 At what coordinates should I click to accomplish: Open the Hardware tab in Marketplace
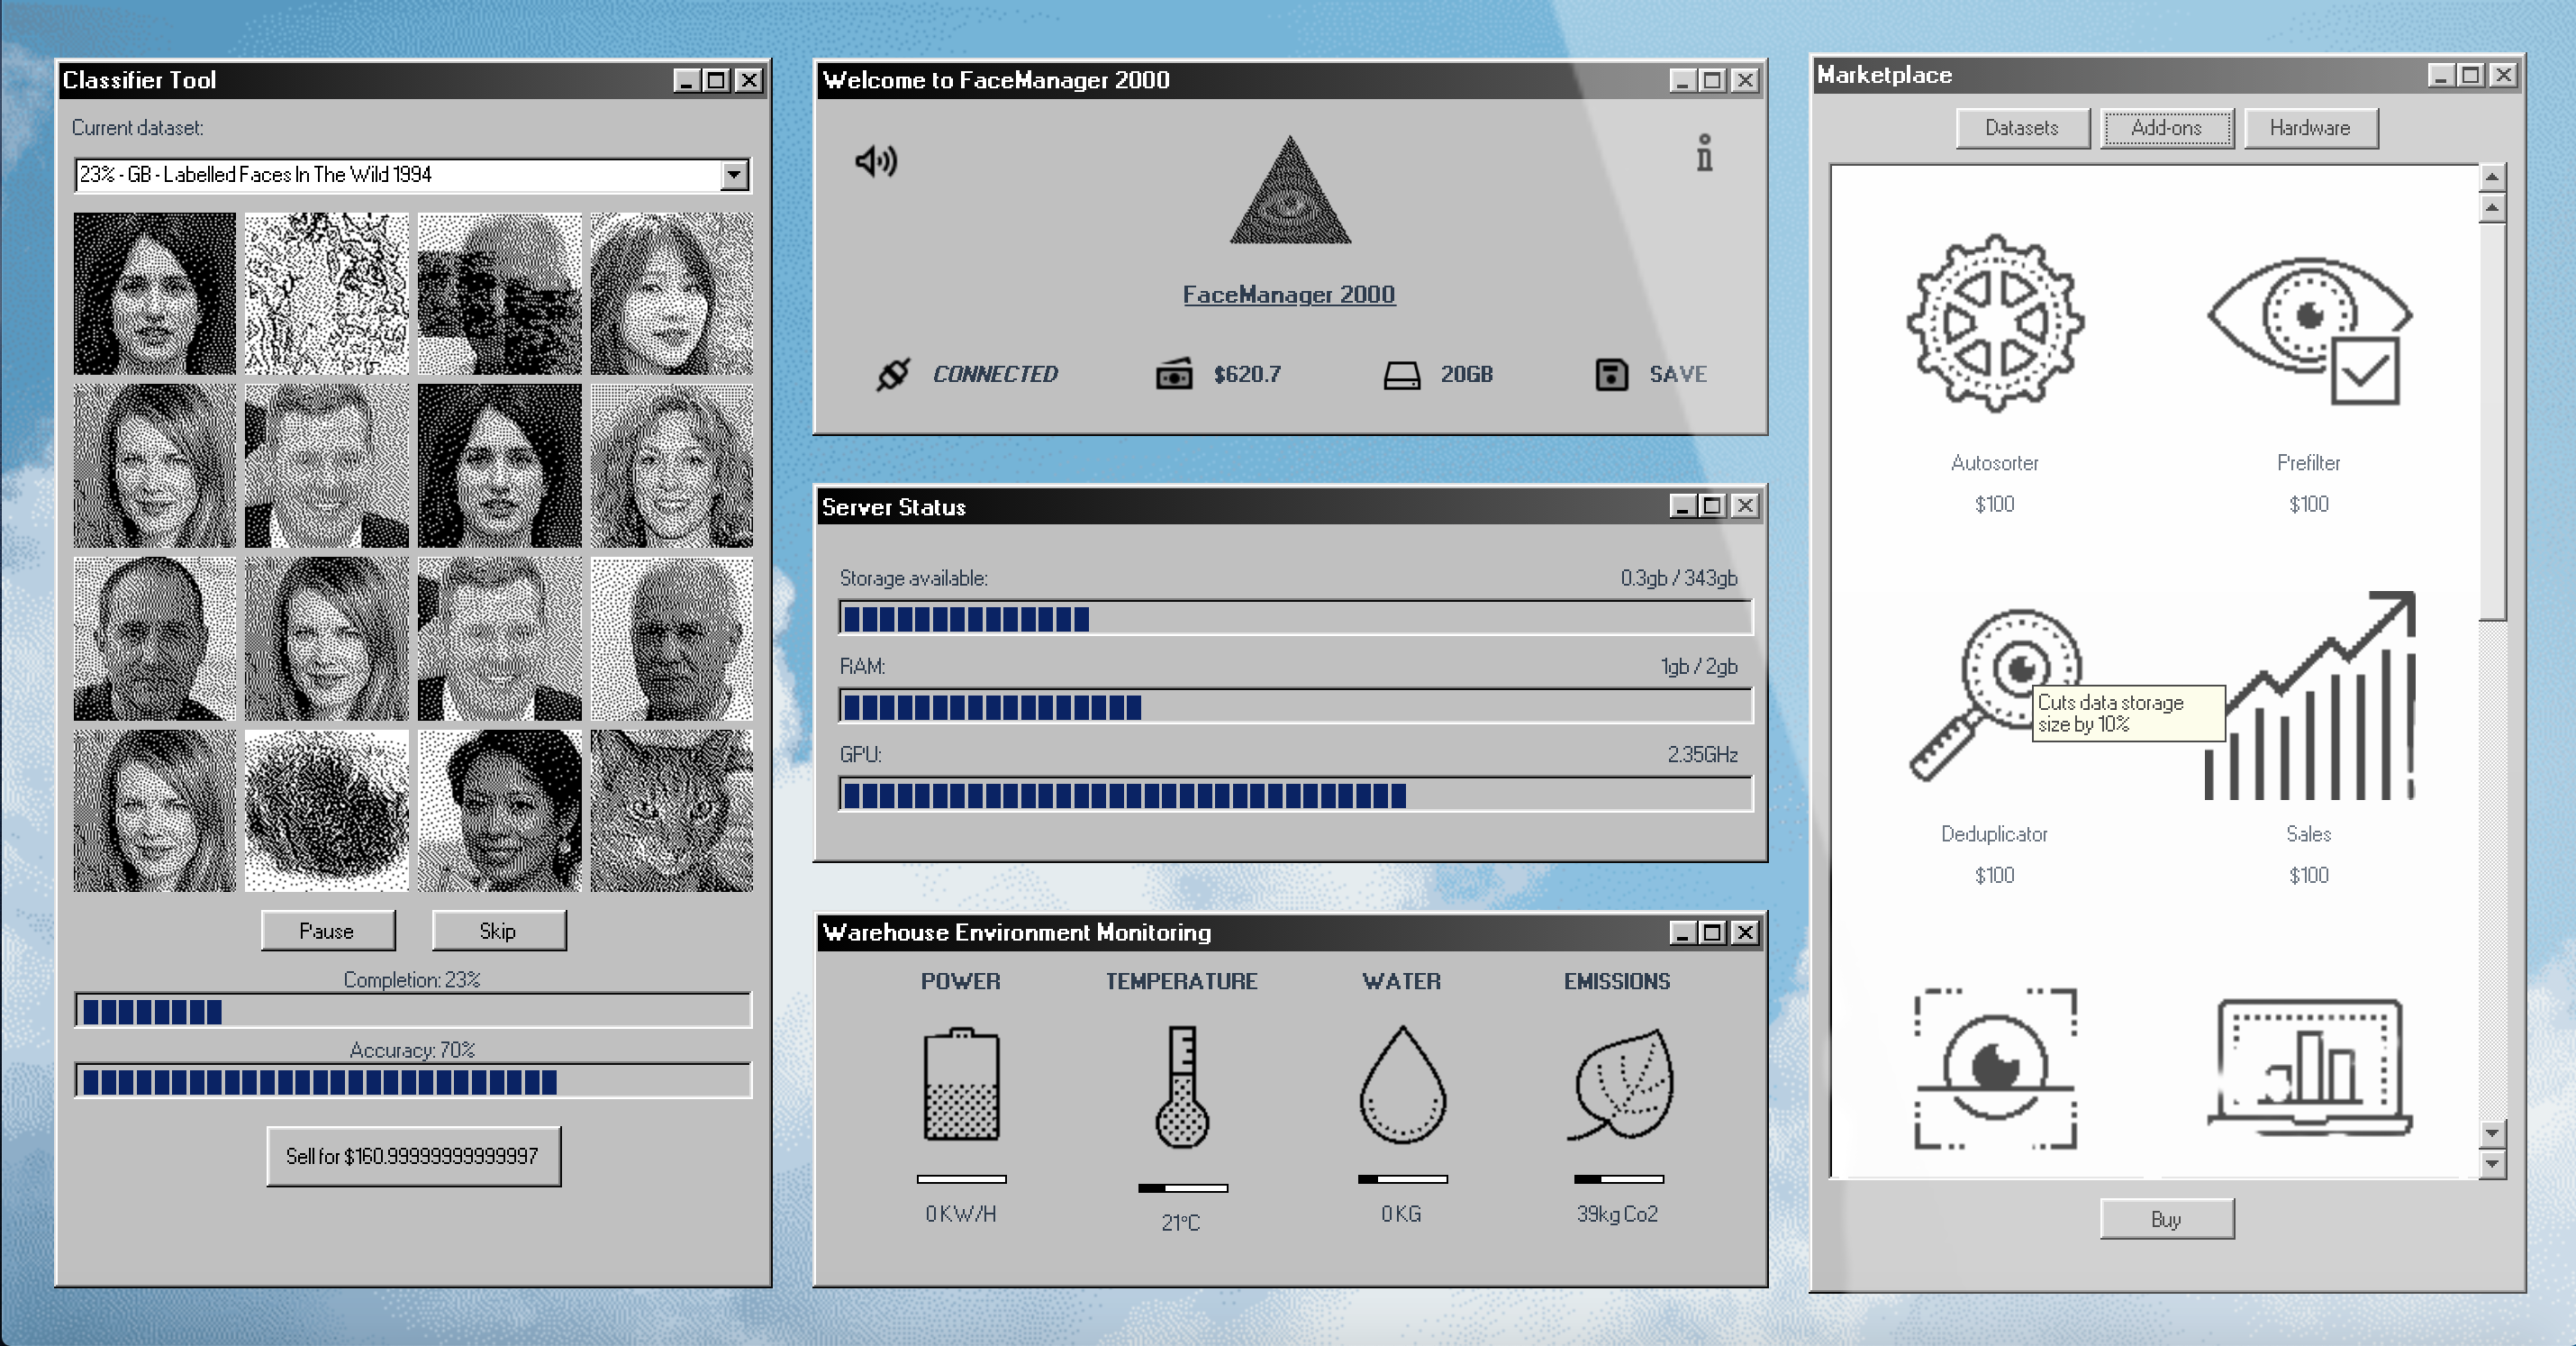click(2309, 128)
